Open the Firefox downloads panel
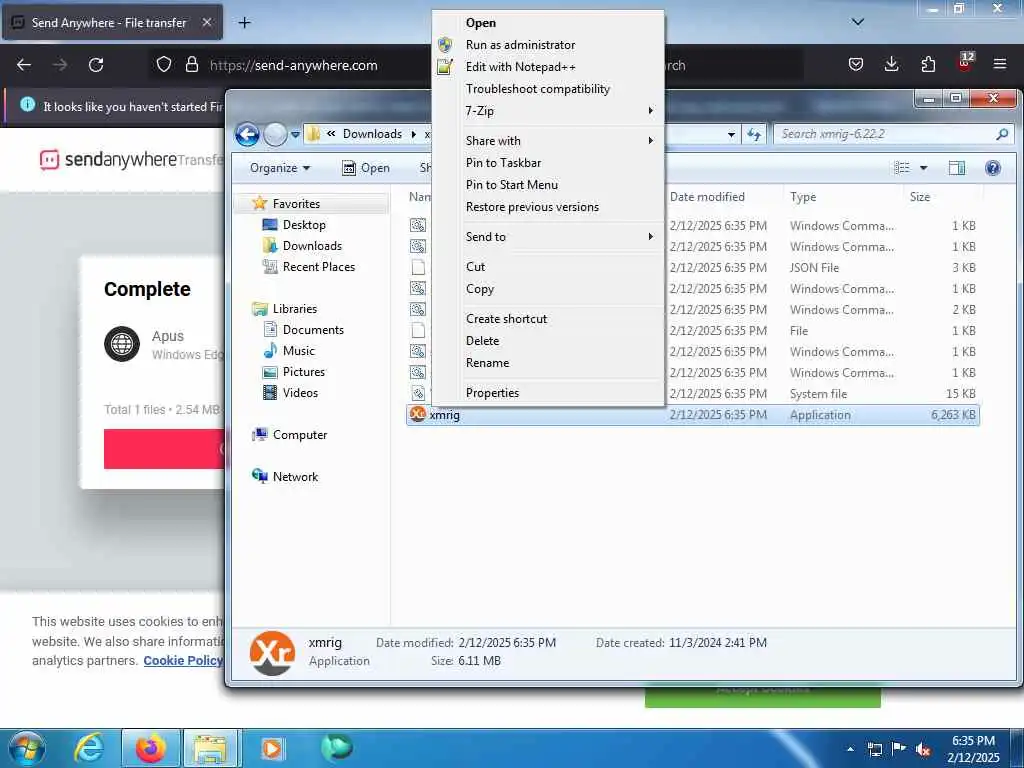This screenshot has width=1024, height=768. coord(891,64)
